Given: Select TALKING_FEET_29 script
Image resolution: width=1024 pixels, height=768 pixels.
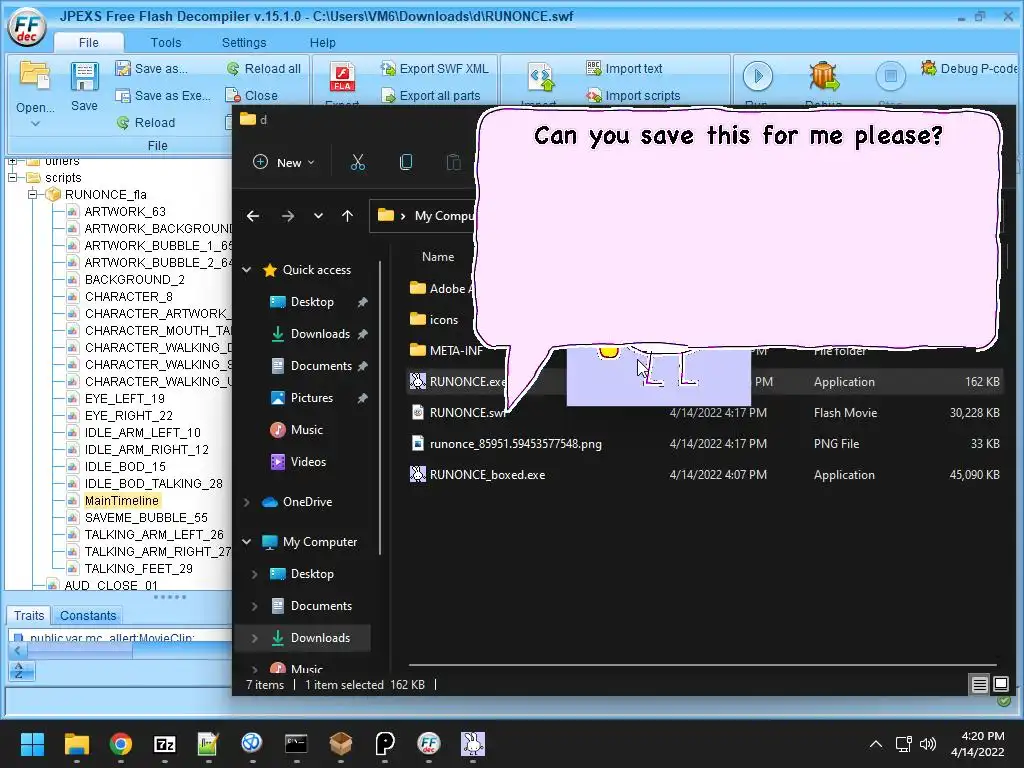Looking at the screenshot, I should coord(138,568).
